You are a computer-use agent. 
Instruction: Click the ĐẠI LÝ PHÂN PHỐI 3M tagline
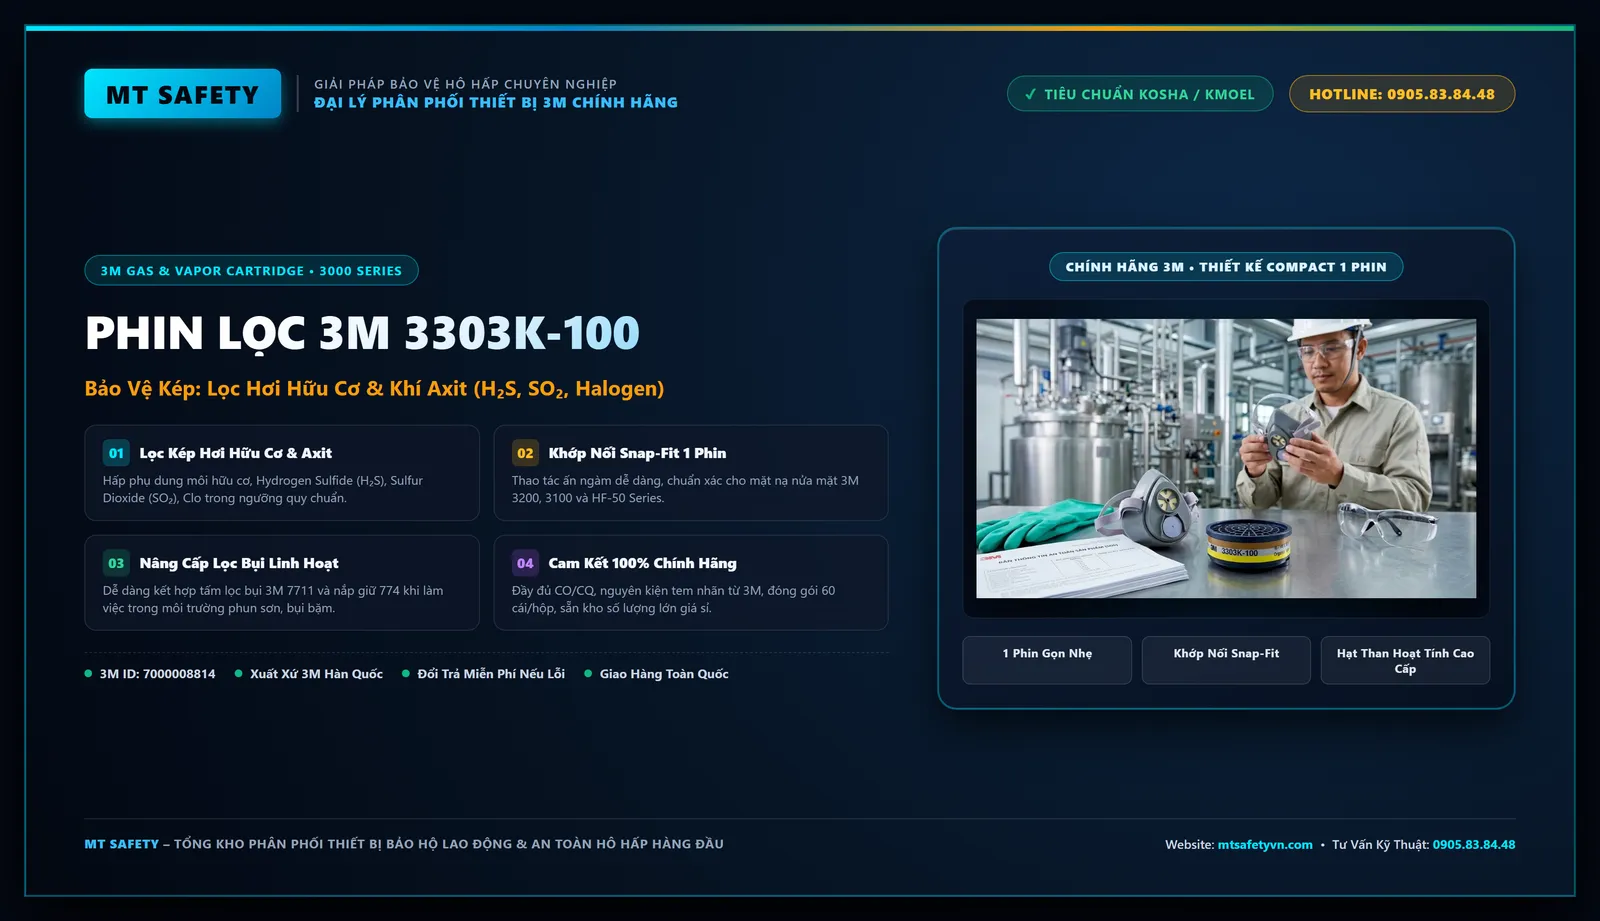[496, 102]
